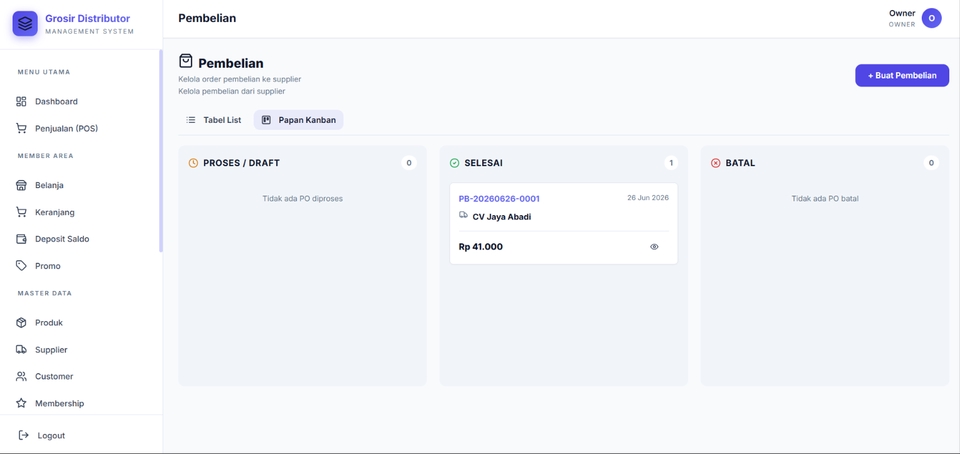The height and width of the screenshot is (454, 960).
Task: Click the red cancel icon in Batal column
Action: [x=716, y=163]
